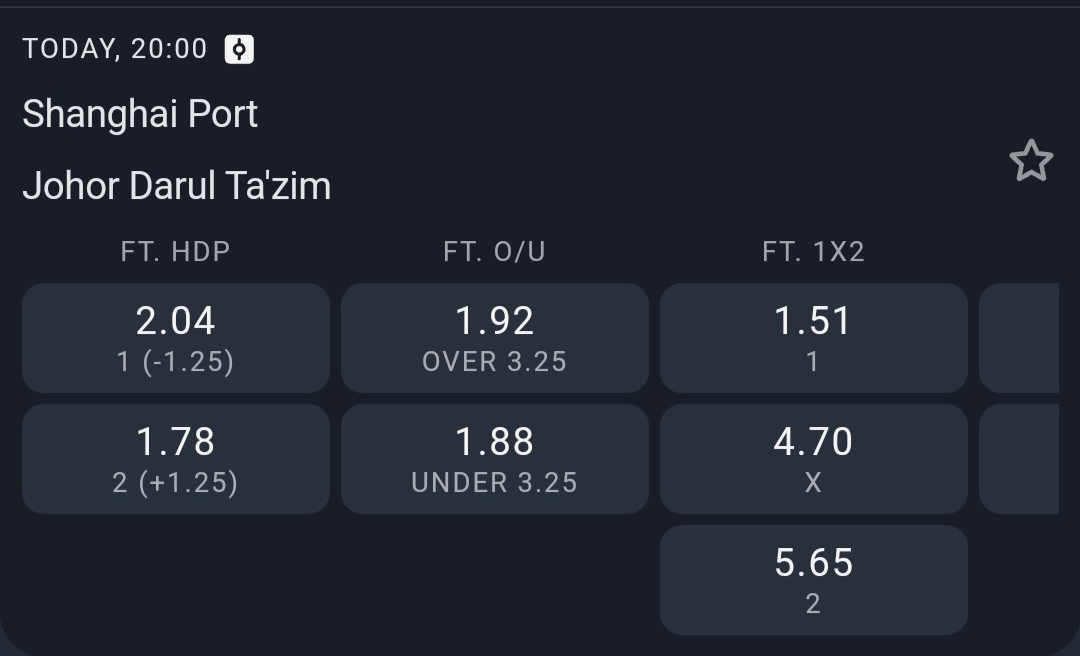This screenshot has width=1080, height=656.
Task: Bet on UNDER 3.25 at 1.88
Action: click(x=495, y=459)
